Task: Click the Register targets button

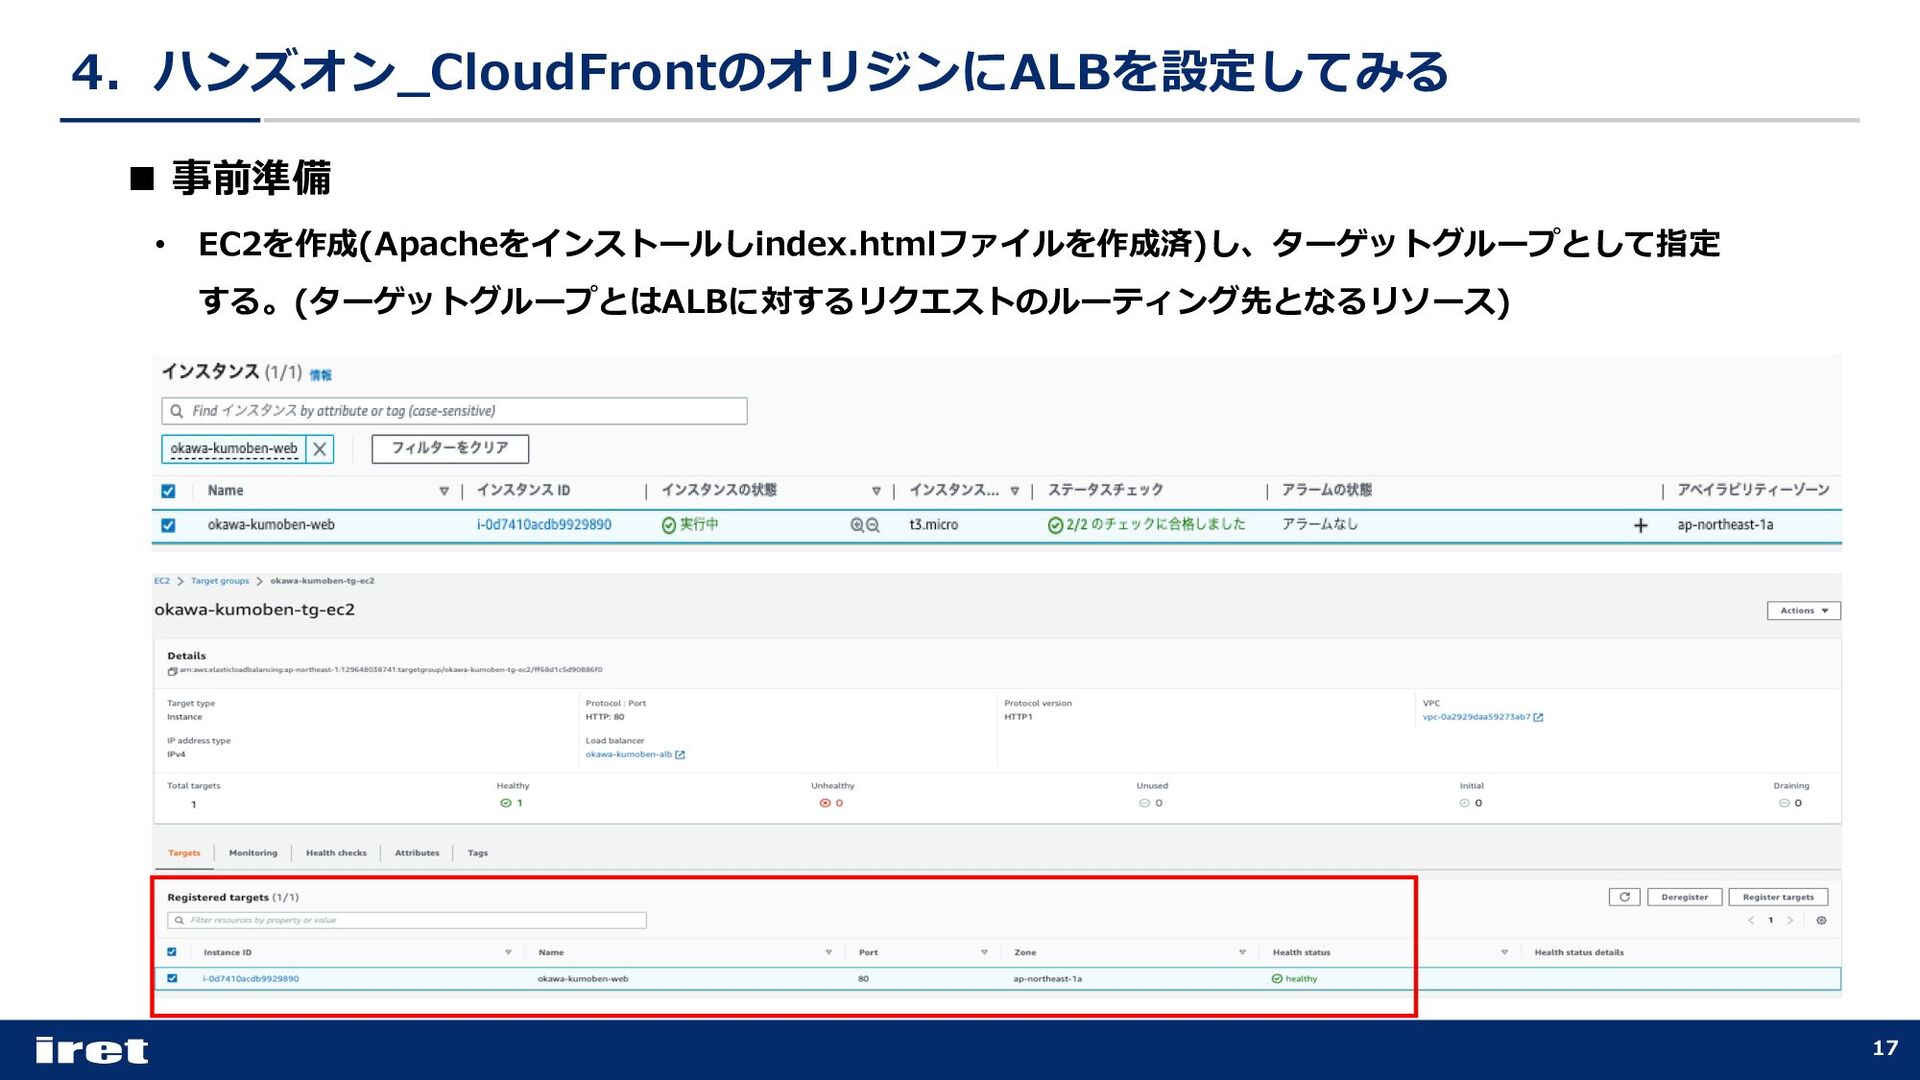Action: coord(1778,897)
